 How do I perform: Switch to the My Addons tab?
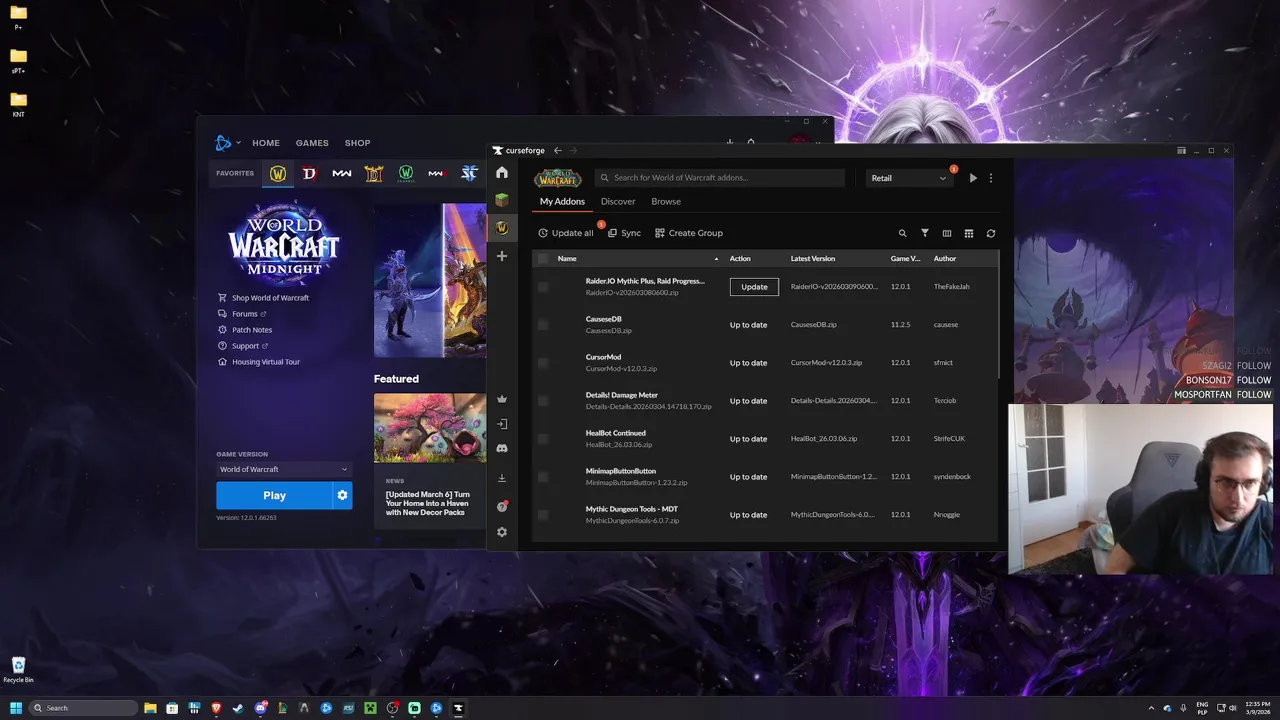click(x=562, y=201)
